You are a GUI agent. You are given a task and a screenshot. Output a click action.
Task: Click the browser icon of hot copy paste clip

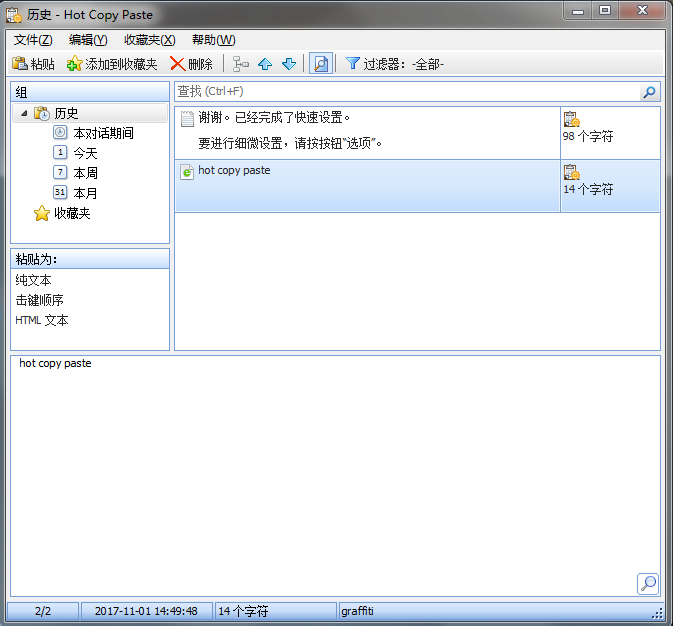click(x=187, y=172)
